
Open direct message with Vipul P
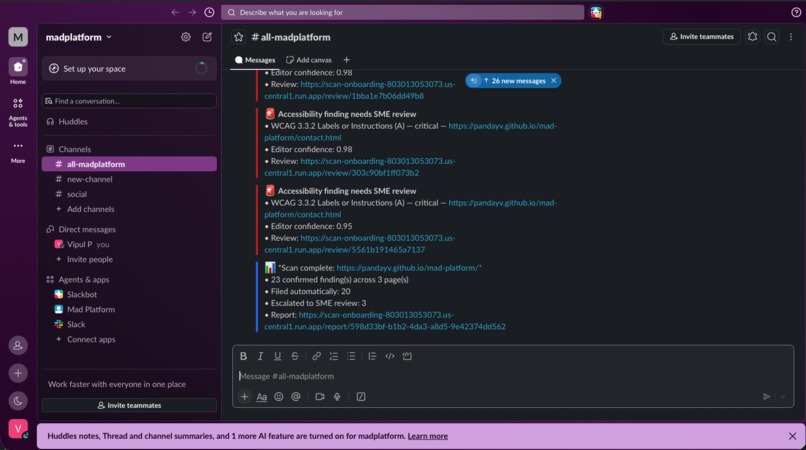(129, 244)
